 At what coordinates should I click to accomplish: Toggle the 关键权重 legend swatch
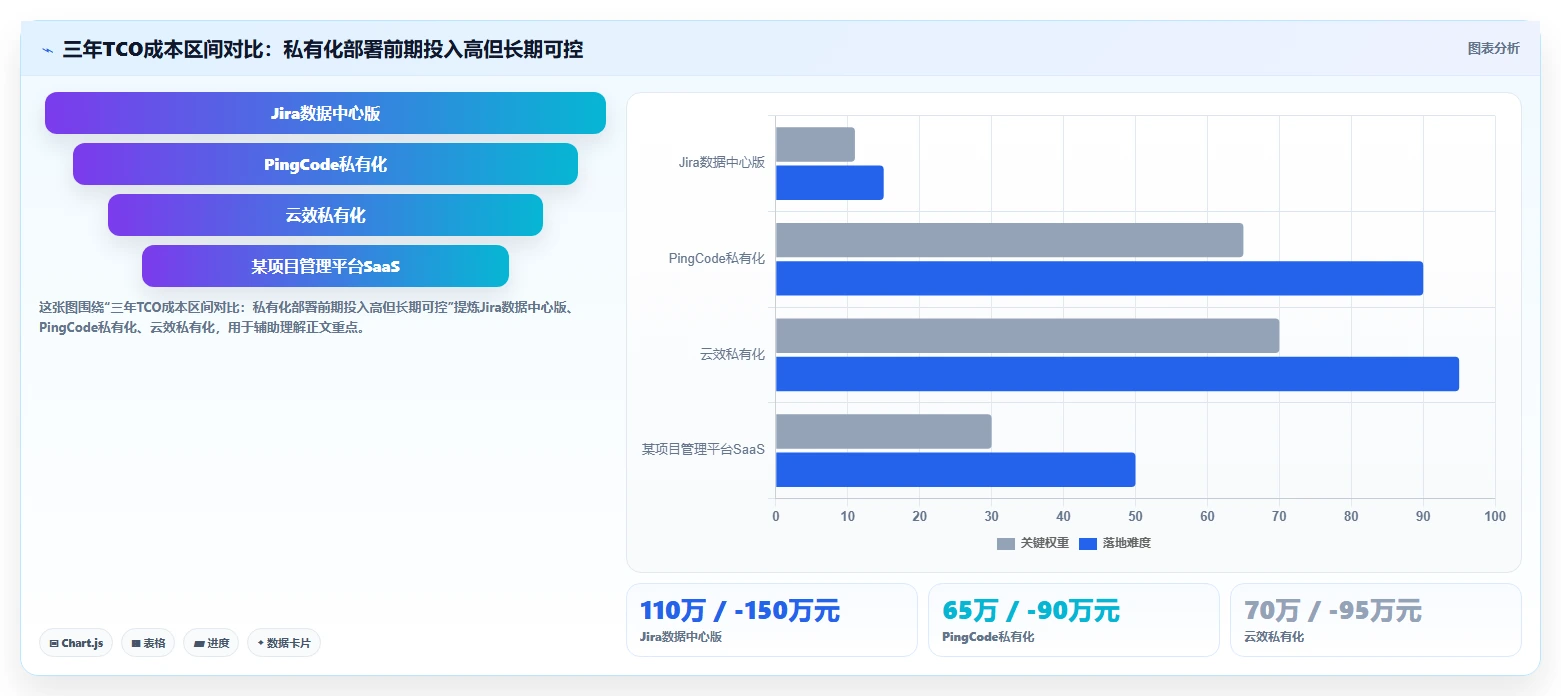(x=1005, y=544)
